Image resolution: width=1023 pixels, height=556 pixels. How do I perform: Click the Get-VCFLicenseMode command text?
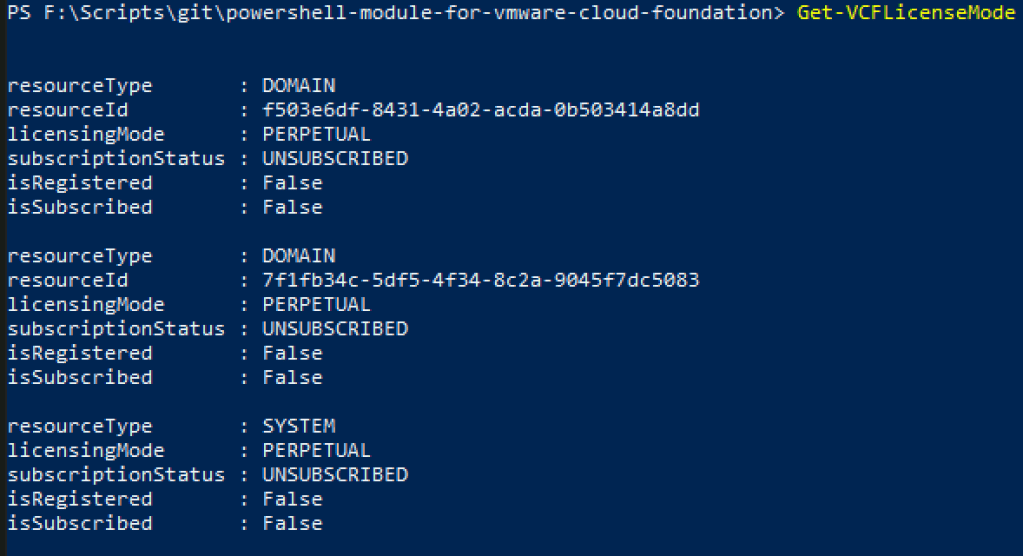click(906, 14)
